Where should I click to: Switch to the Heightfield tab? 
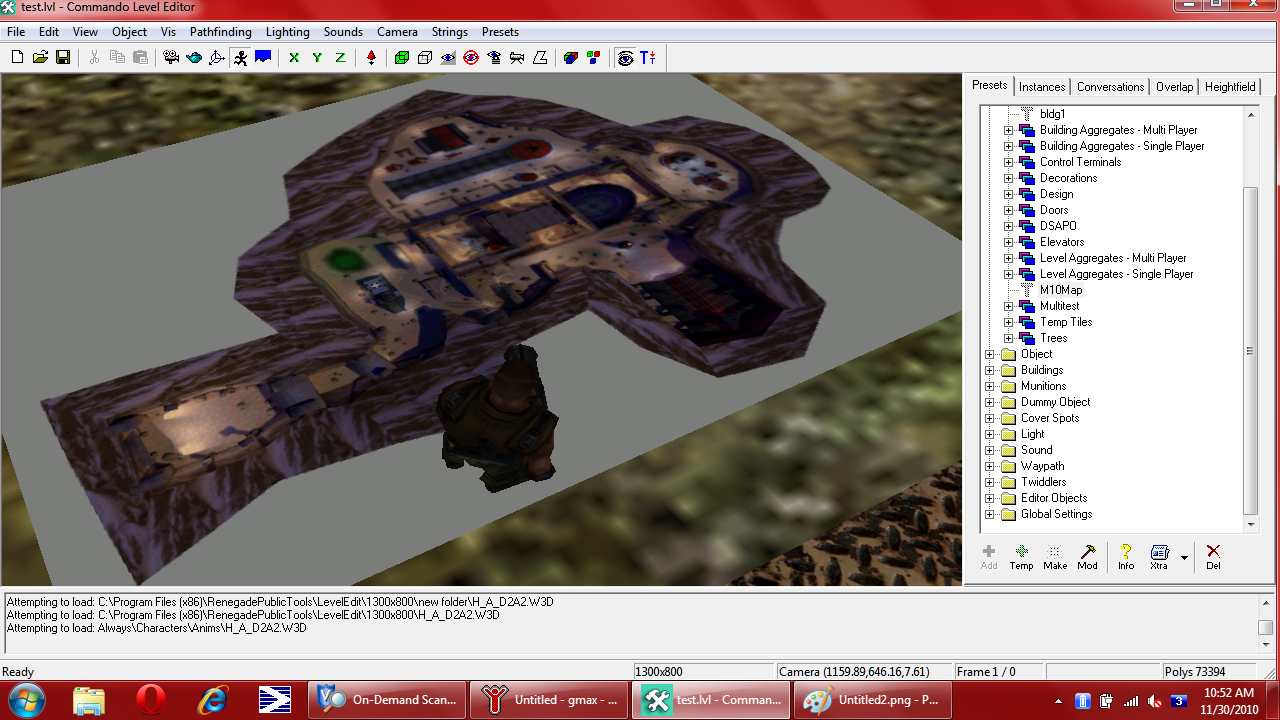click(1229, 87)
